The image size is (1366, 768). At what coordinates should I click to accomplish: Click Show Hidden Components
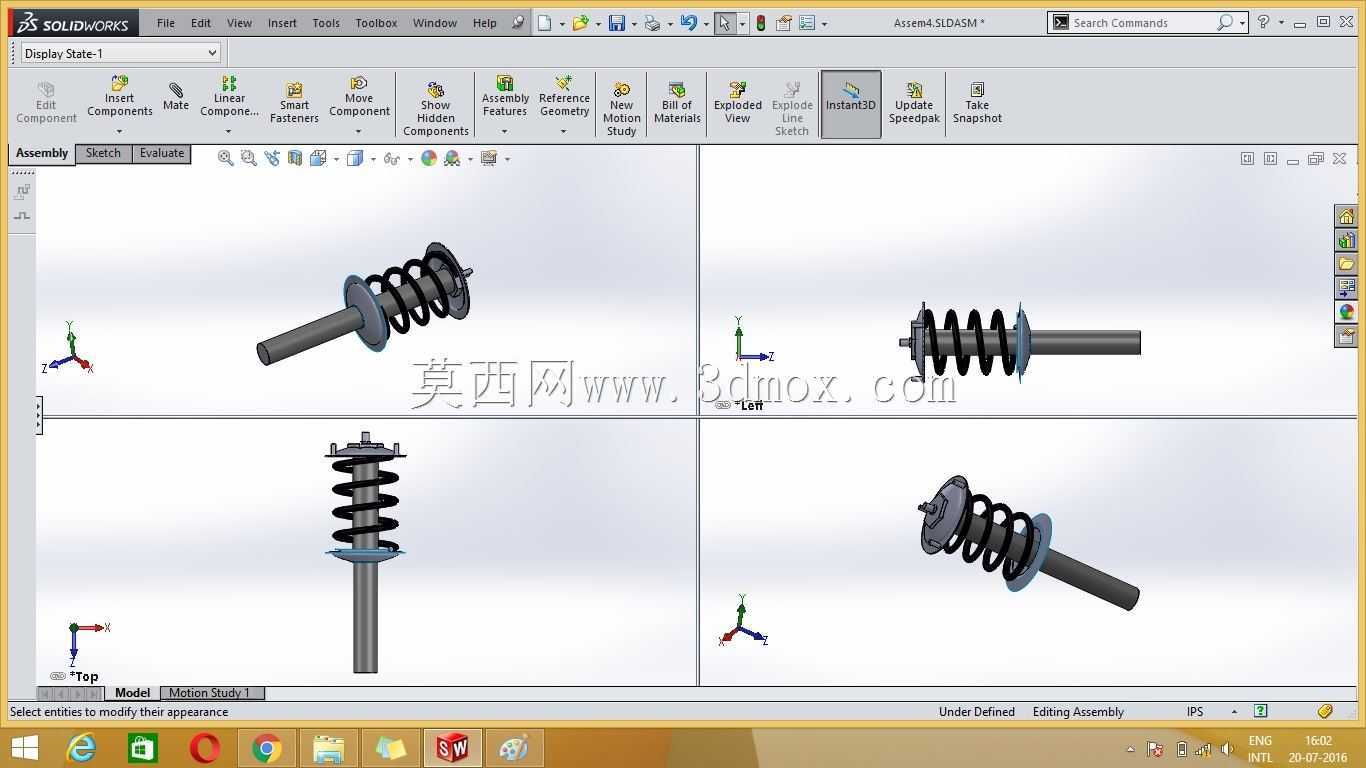[436, 109]
